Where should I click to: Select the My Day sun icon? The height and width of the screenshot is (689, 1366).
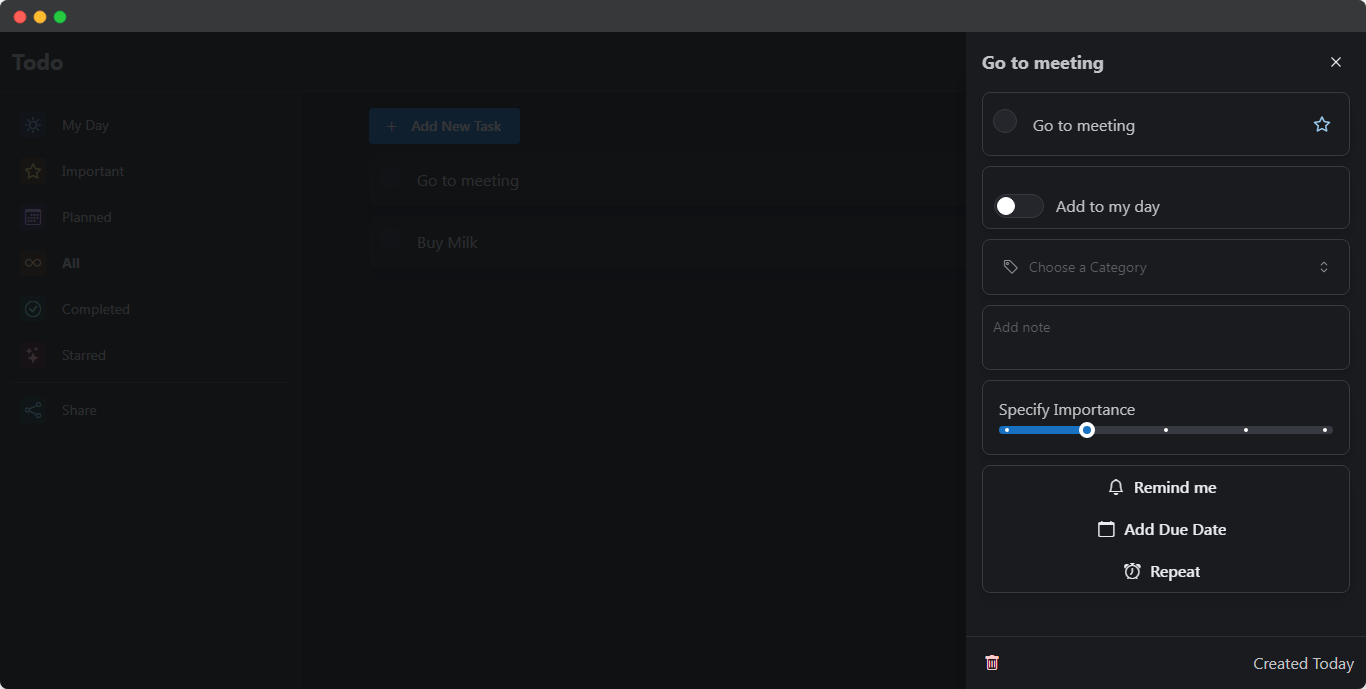tap(33, 125)
